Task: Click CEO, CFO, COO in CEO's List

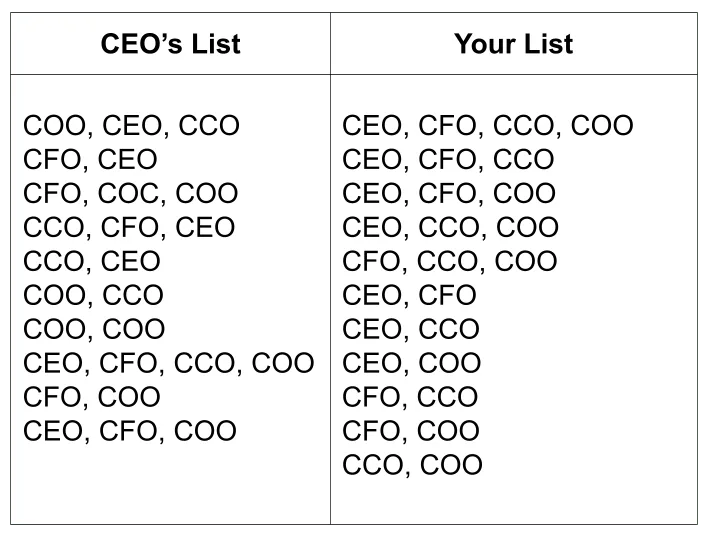Action: click(x=130, y=431)
